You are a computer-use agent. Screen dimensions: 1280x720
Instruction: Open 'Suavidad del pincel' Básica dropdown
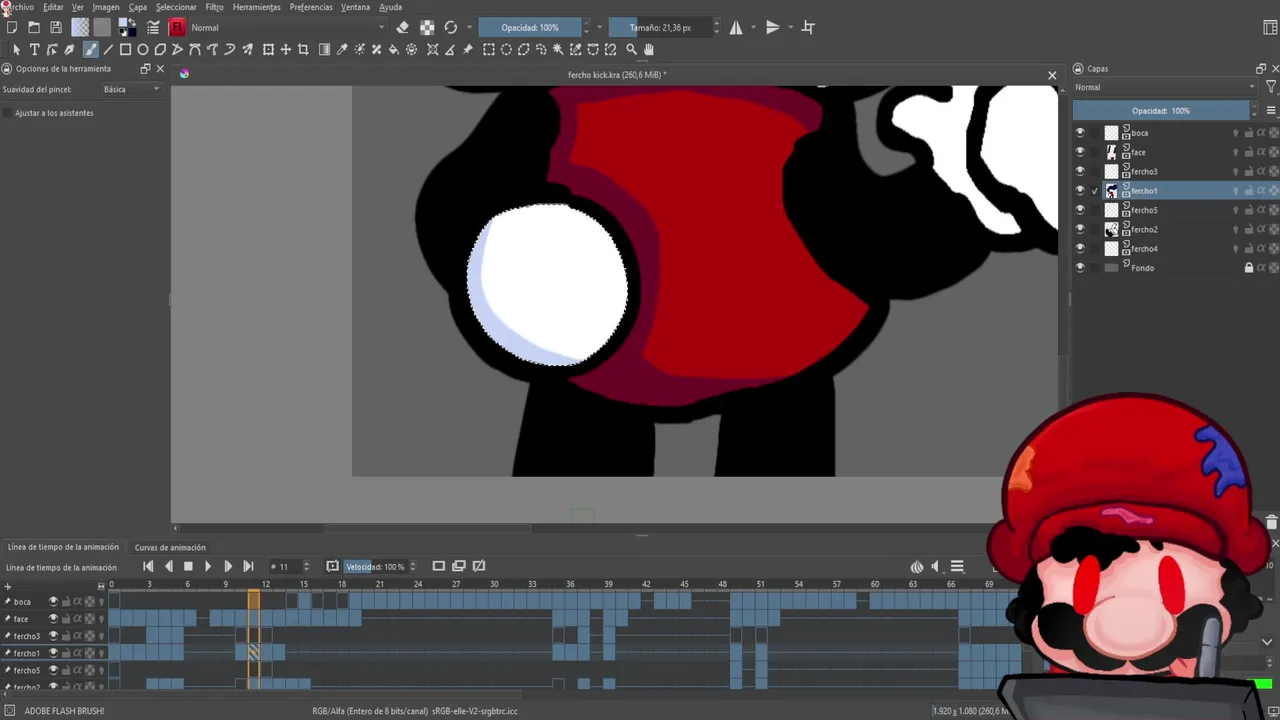point(132,89)
